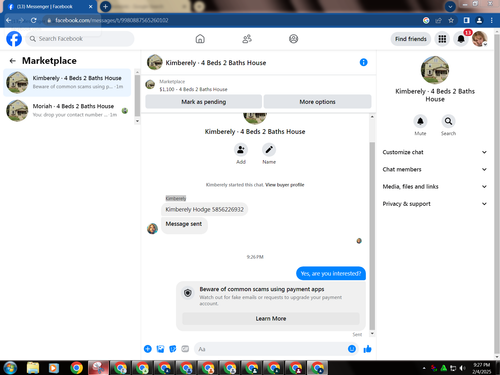Image resolution: width=500 pixels, height=375 pixels.
Task: Open the notifications bell with badge
Action: [x=461, y=39]
